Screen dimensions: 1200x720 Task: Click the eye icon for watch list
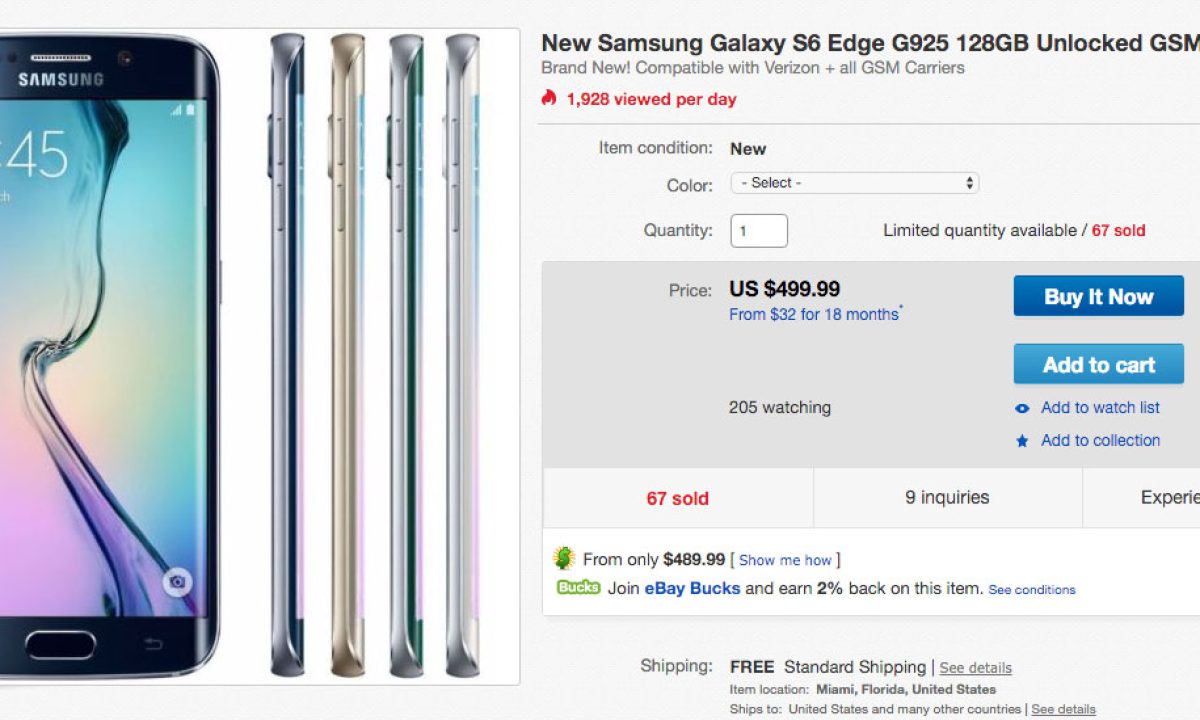point(1022,408)
